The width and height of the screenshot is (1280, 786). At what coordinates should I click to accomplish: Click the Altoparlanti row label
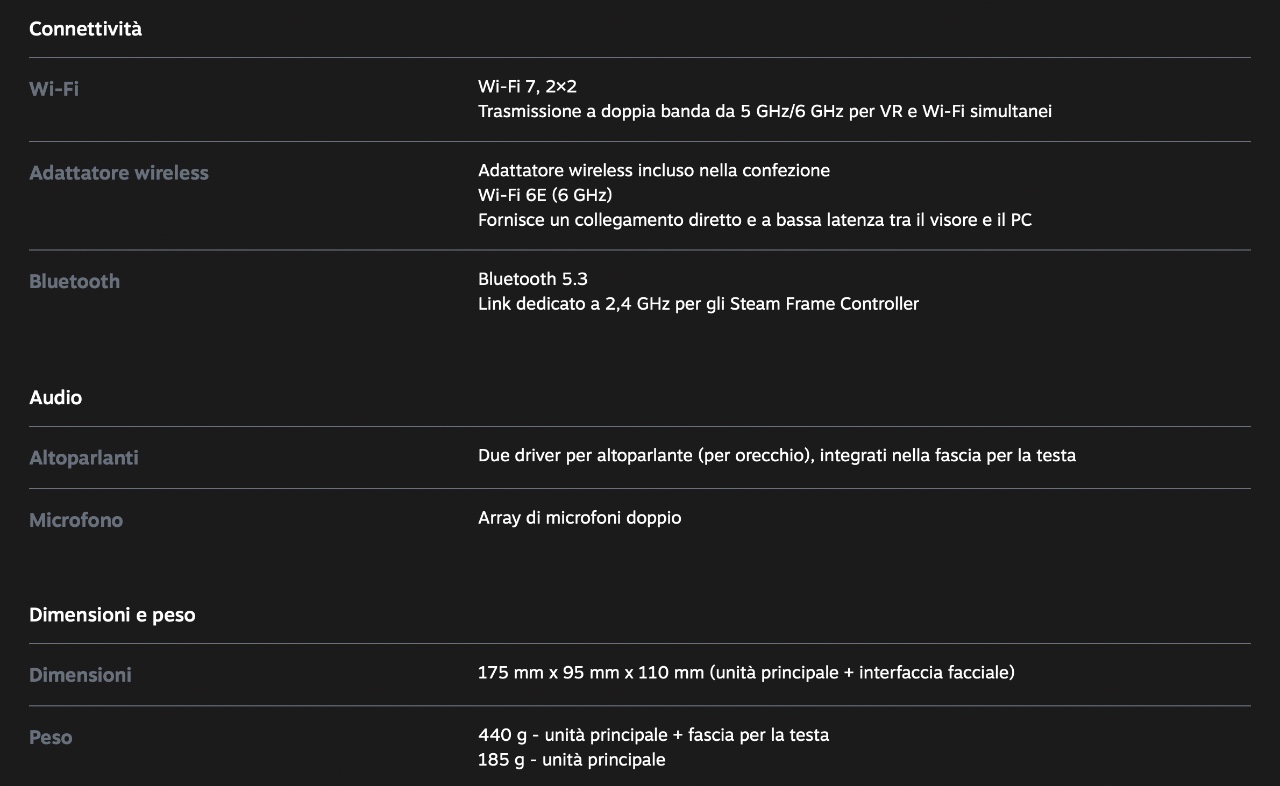(x=84, y=458)
